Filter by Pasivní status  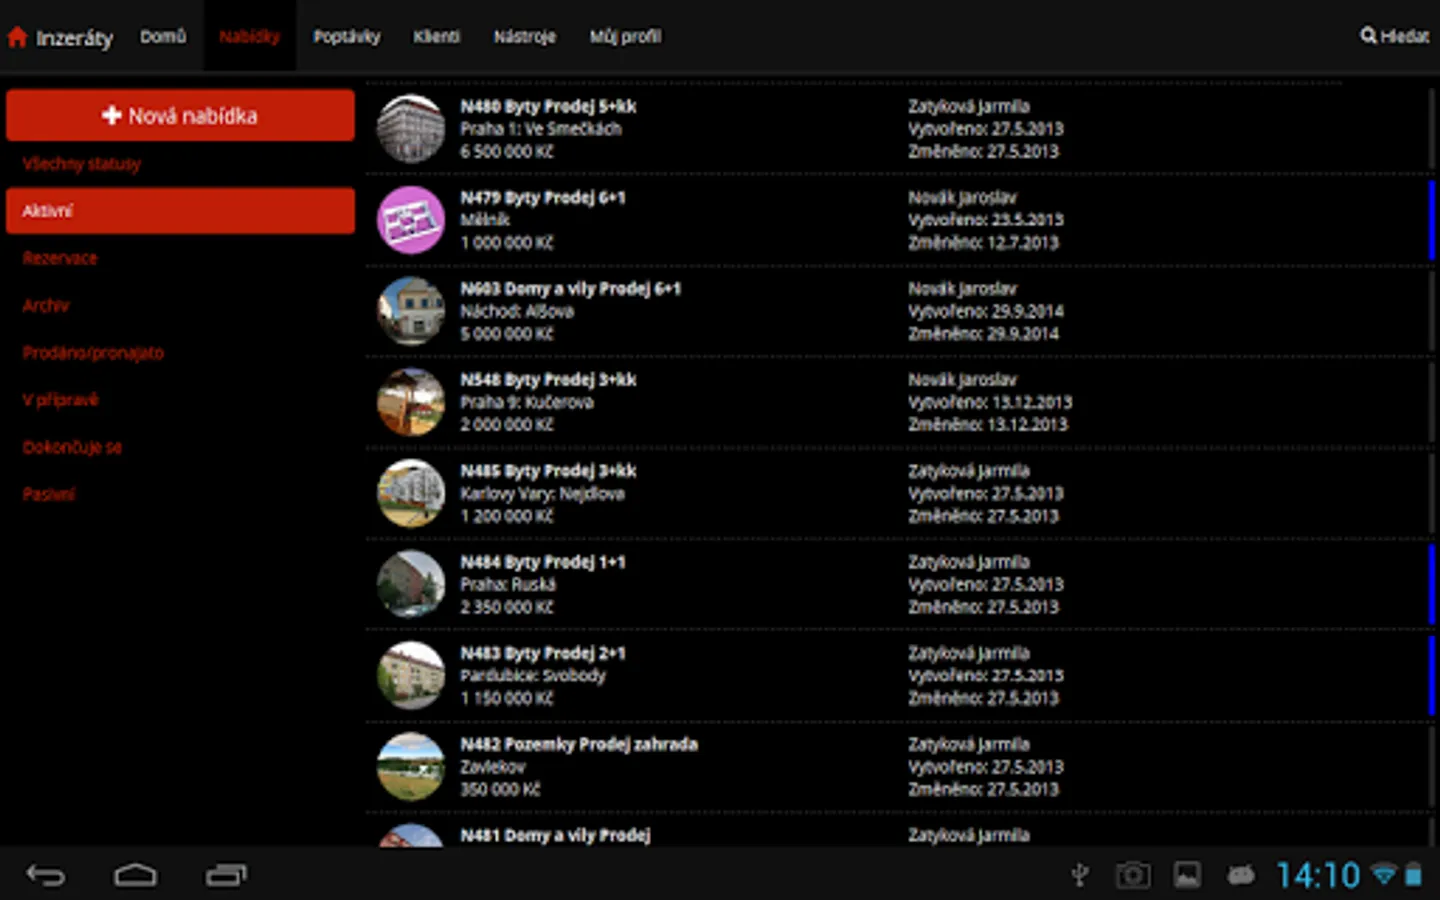point(49,494)
